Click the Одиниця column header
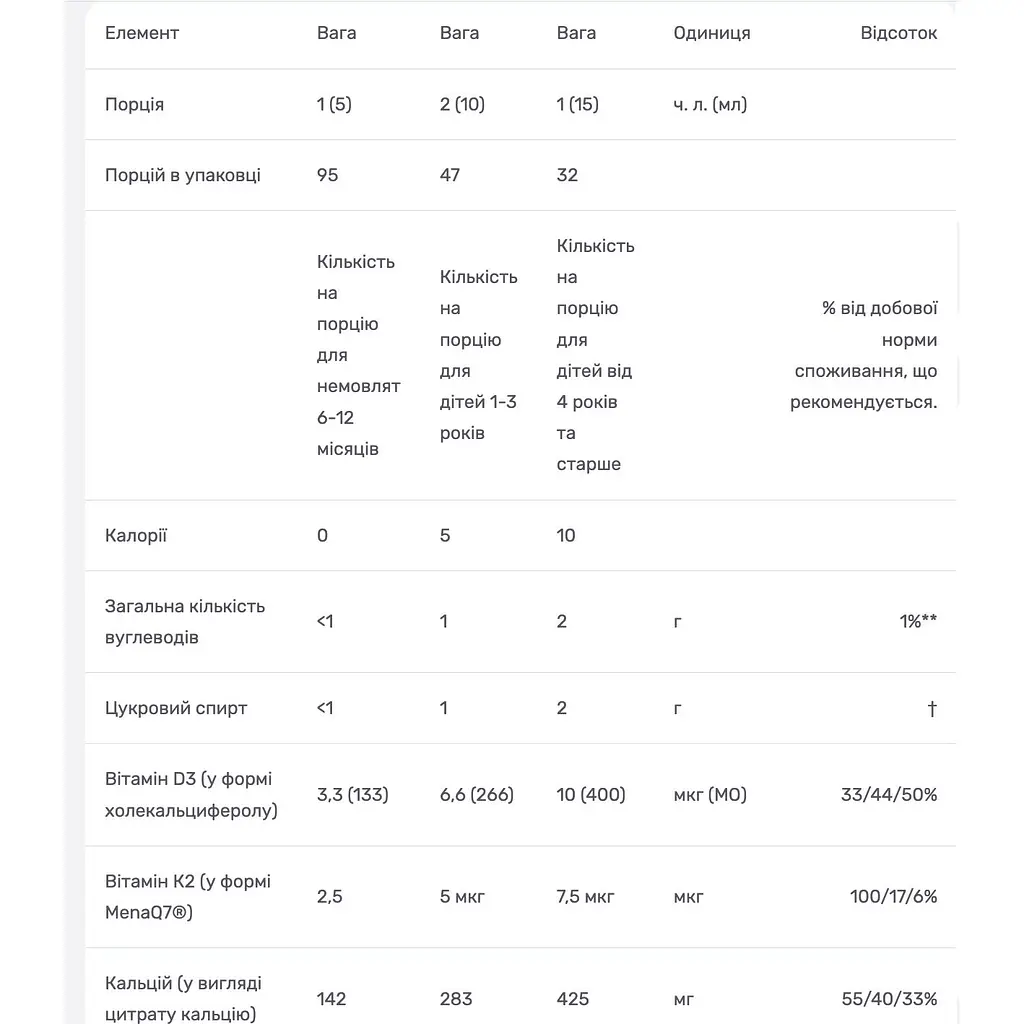 (712, 33)
